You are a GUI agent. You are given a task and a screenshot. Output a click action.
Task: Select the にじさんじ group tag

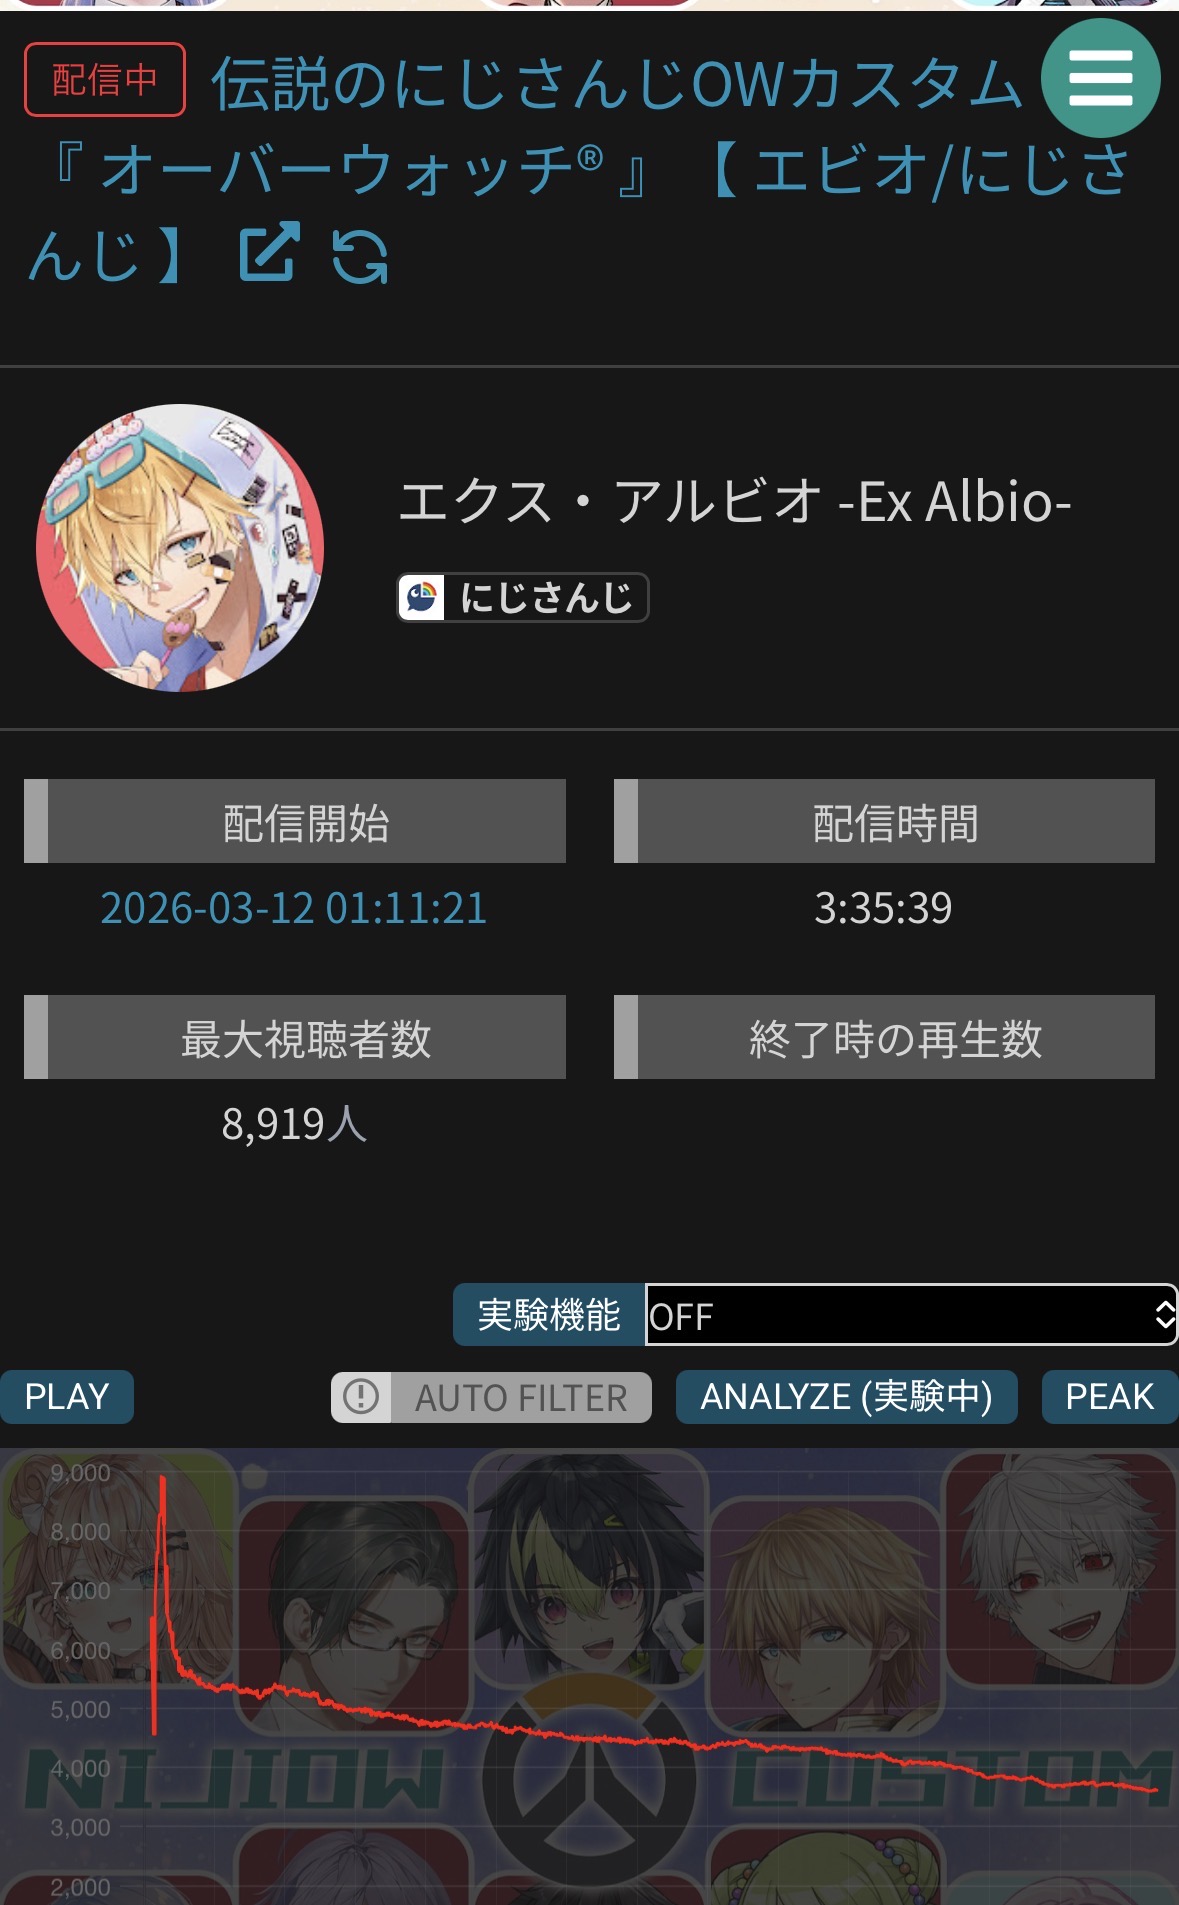(523, 598)
